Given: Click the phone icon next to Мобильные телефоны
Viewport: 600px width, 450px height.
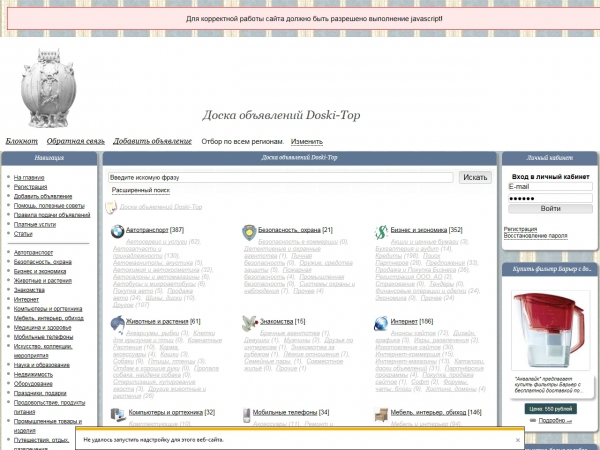Looking at the screenshot, I should pyautogui.click(x=247, y=415).
